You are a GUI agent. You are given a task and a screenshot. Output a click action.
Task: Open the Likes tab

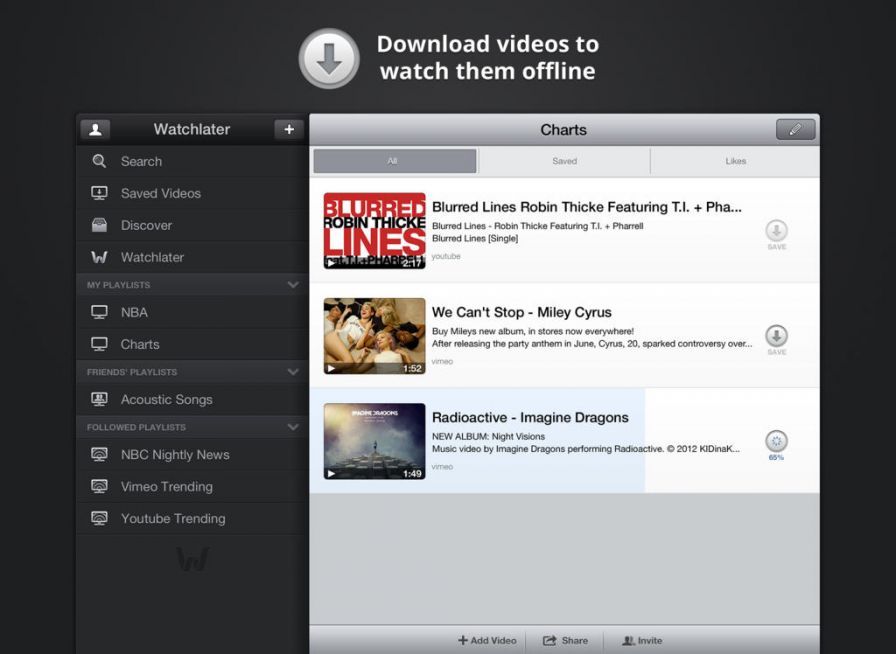click(x=735, y=160)
